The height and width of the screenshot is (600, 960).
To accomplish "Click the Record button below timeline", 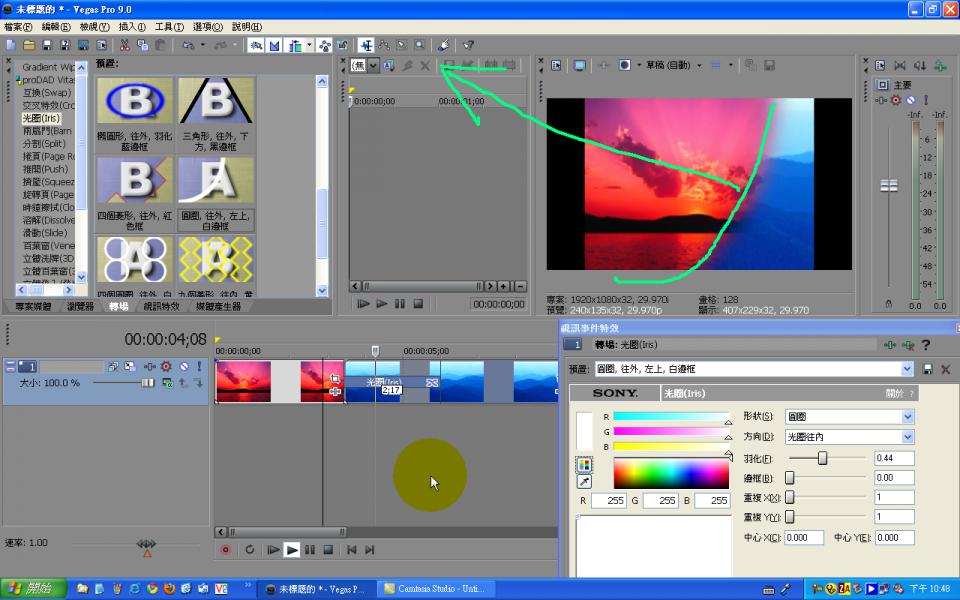I will tap(225, 549).
